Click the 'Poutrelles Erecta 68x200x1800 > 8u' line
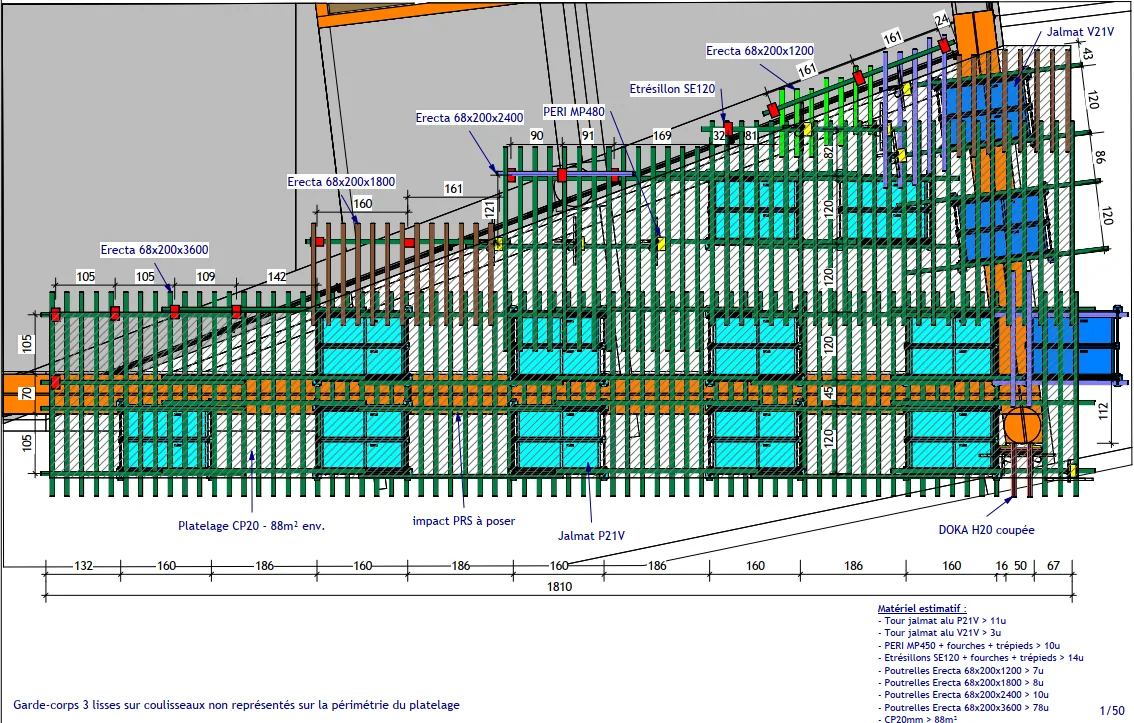 pos(960,683)
